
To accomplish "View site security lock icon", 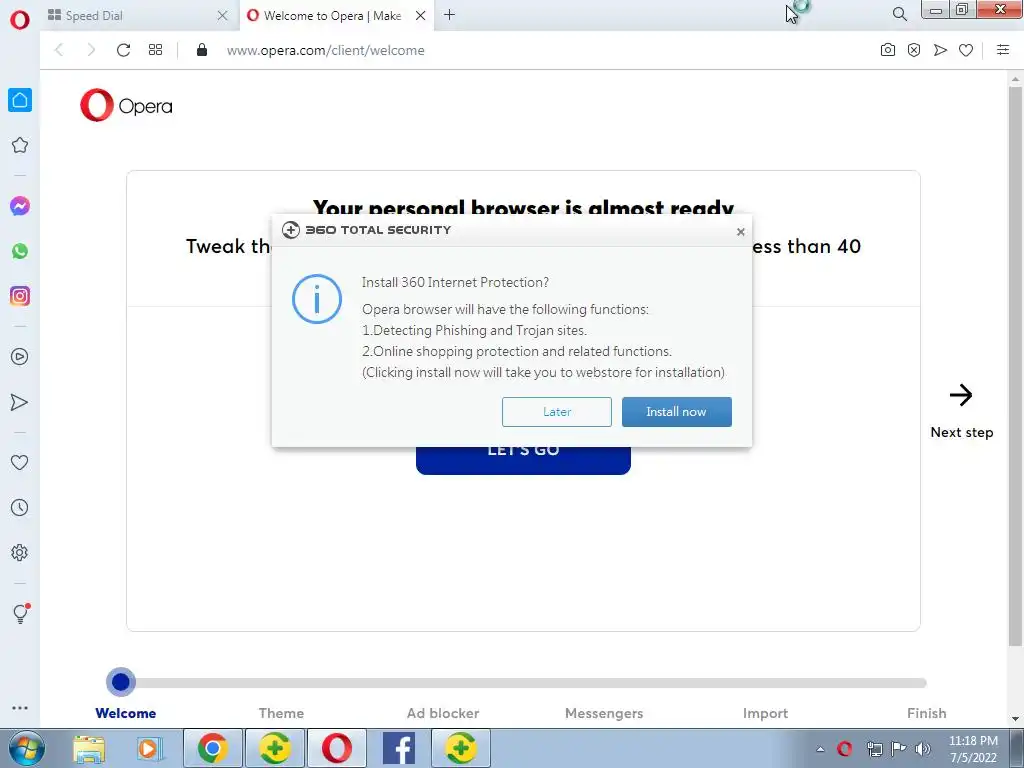I will [x=202, y=50].
